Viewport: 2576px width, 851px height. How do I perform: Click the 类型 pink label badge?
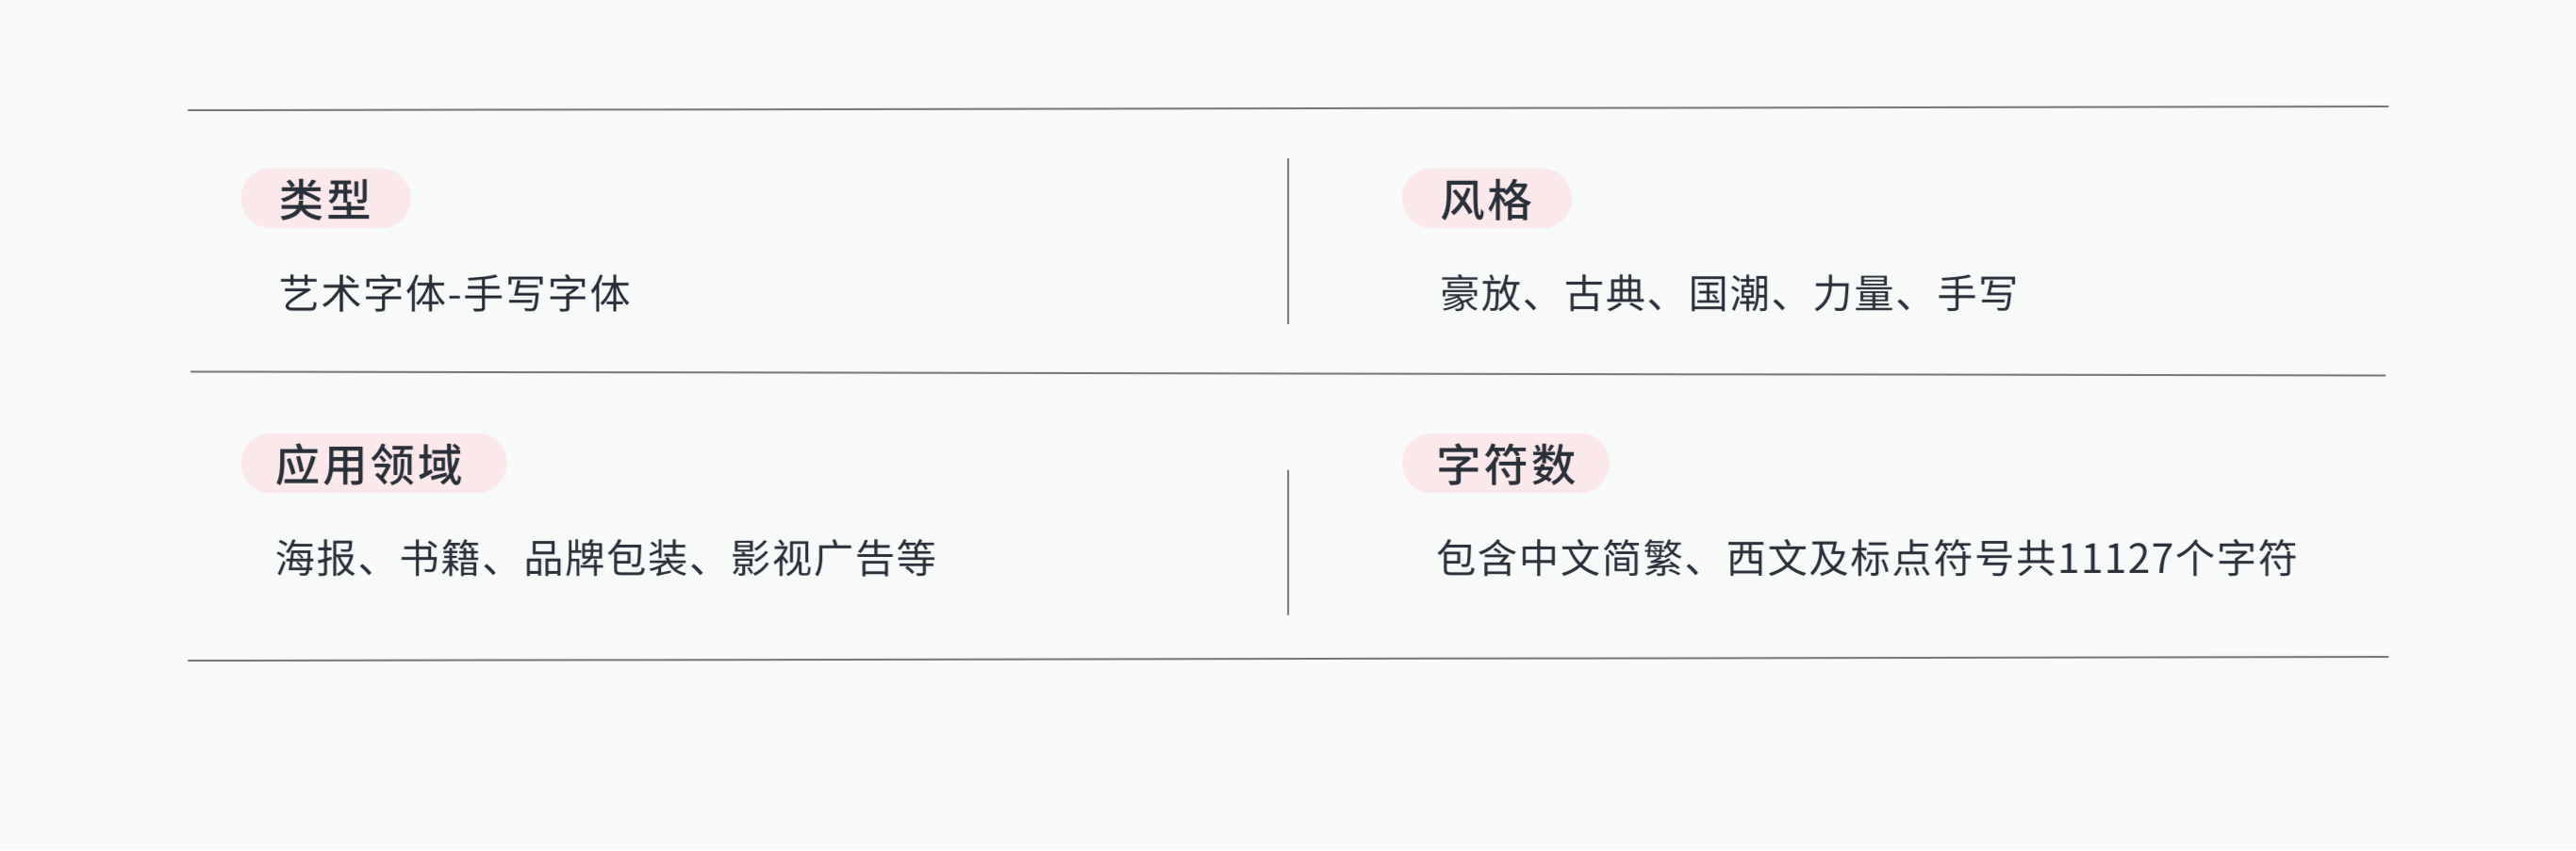pyautogui.click(x=326, y=199)
